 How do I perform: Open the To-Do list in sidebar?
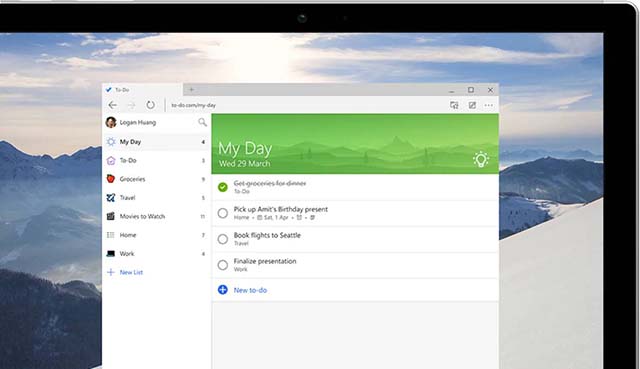(x=156, y=160)
